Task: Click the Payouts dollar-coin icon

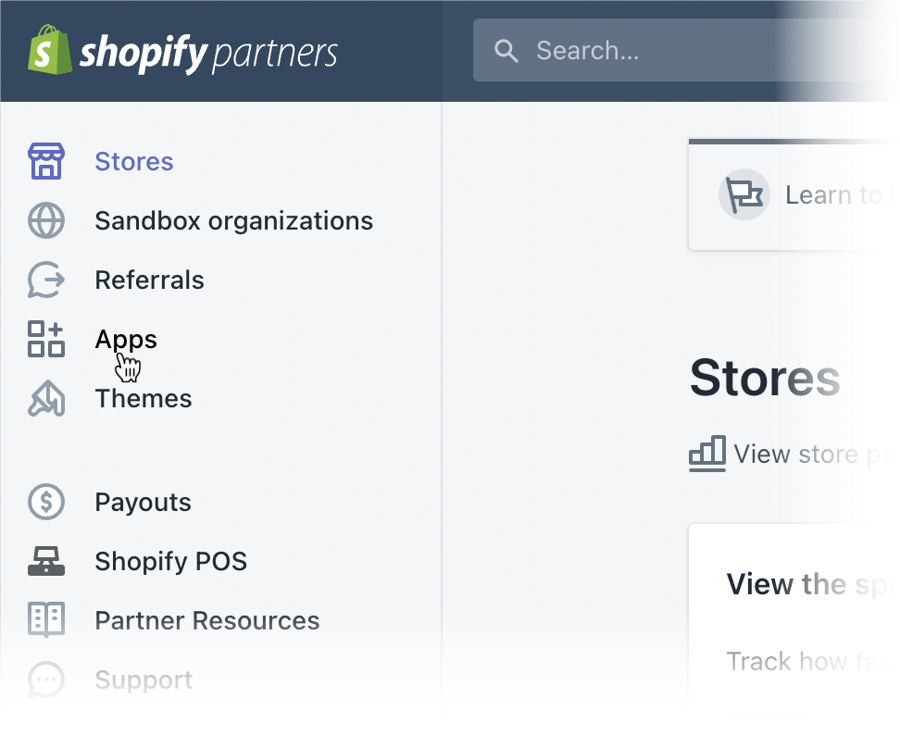Action: click(x=46, y=502)
